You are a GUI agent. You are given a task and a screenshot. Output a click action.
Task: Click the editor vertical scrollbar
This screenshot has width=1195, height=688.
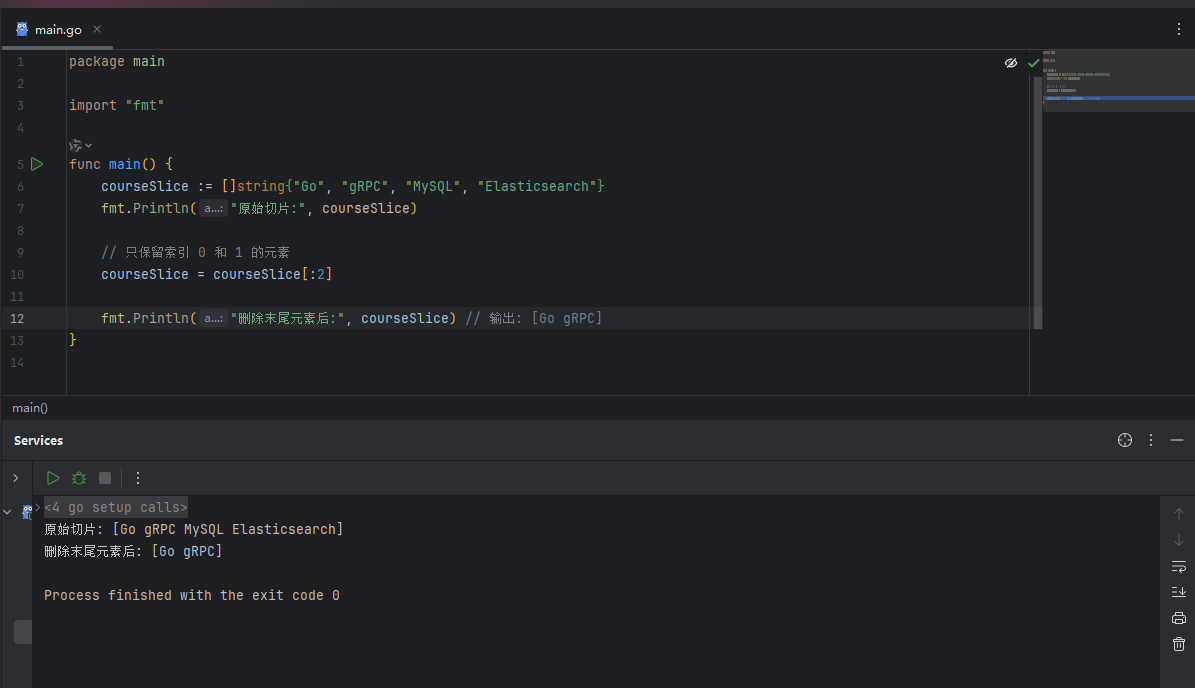(x=1037, y=202)
